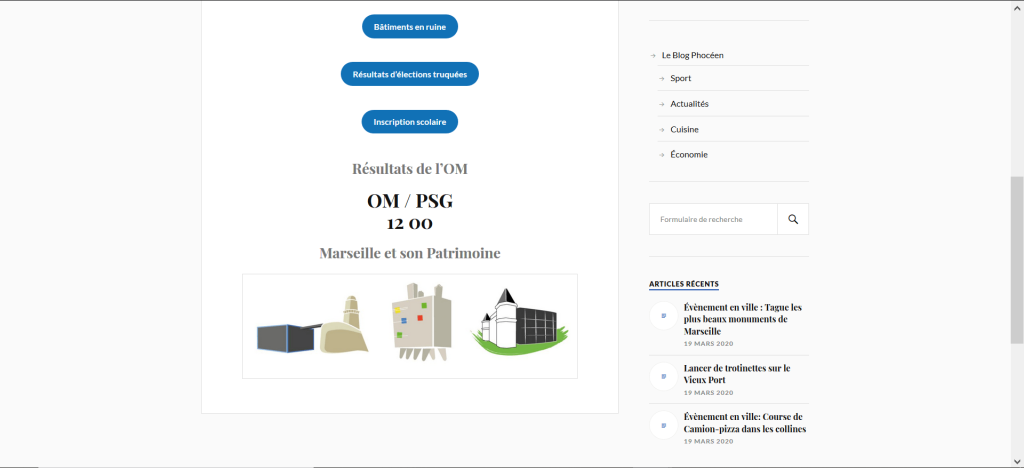Click the Articles Récents heading
Image resolution: width=1024 pixels, height=468 pixels.
coord(684,284)
